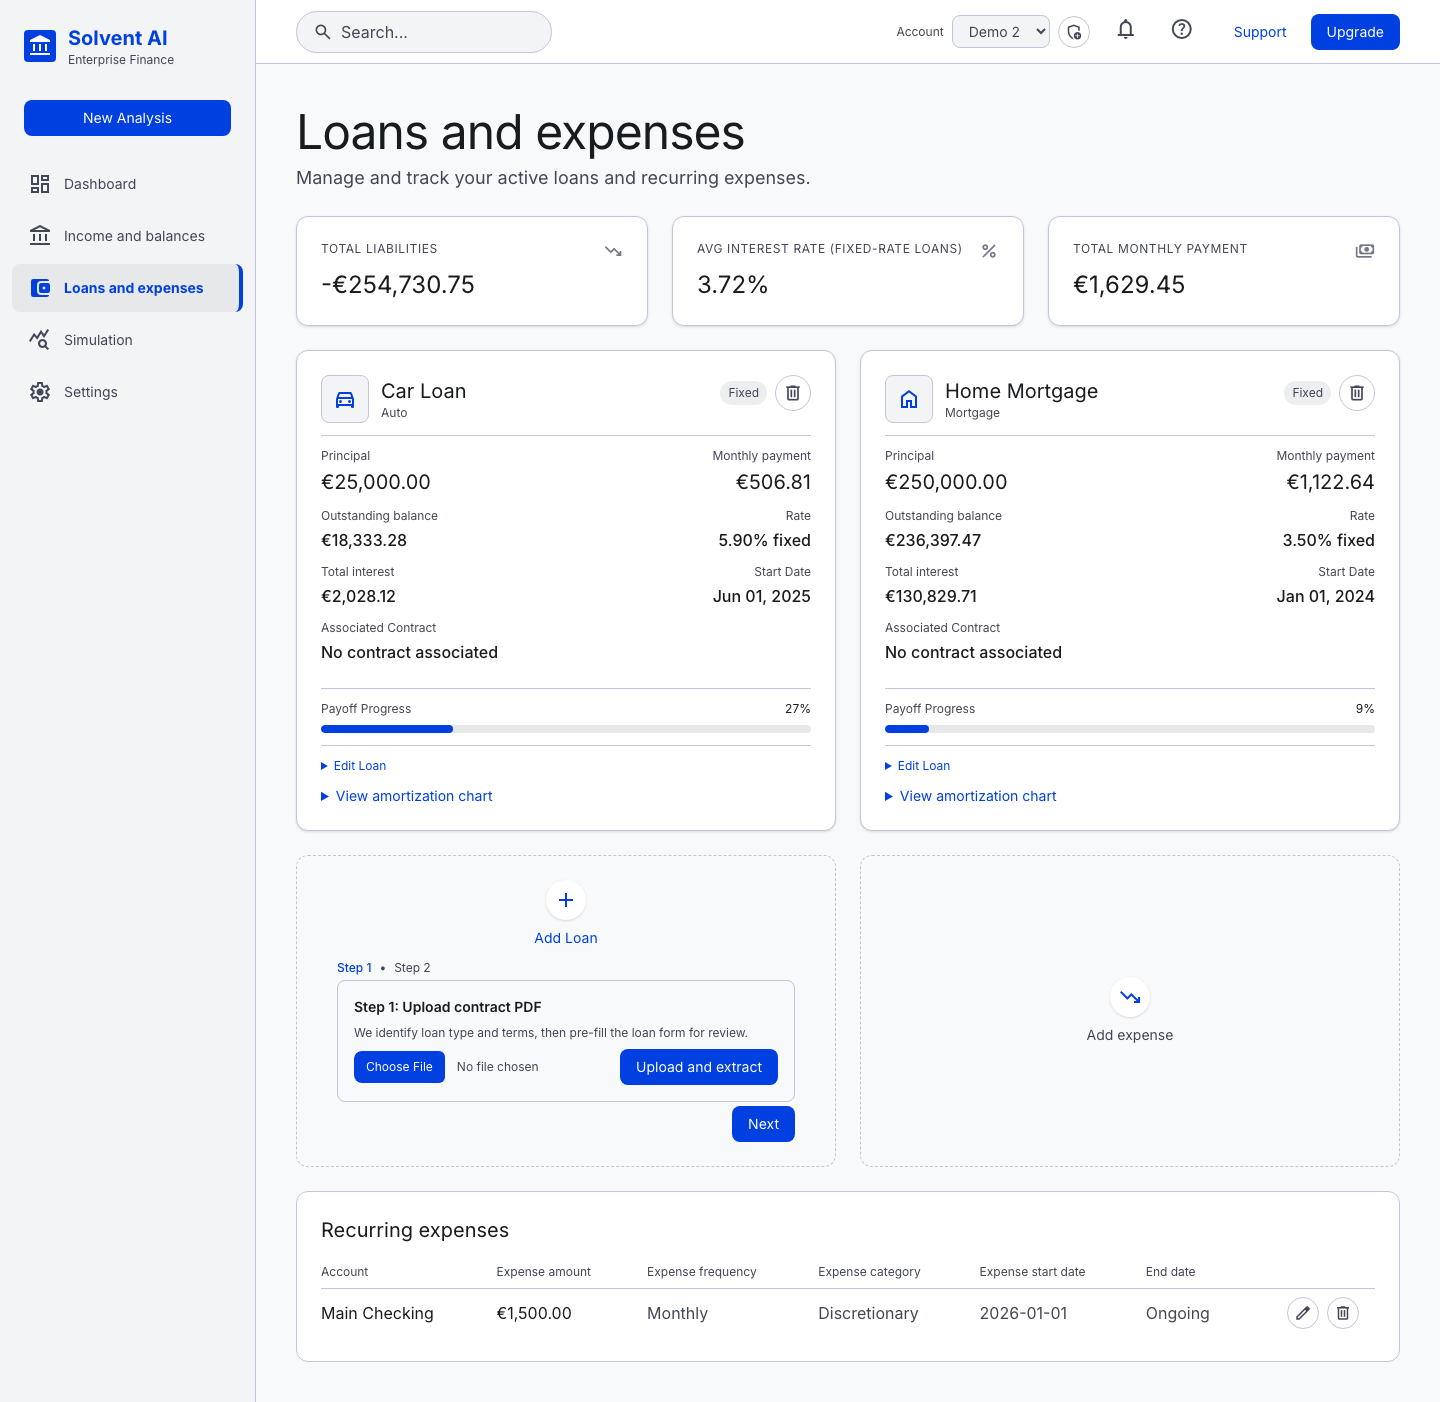Click the house icon on Home Mortgage card
Image resolution: width=1440 pixels, height=1402 pixels.
point(909,399)
